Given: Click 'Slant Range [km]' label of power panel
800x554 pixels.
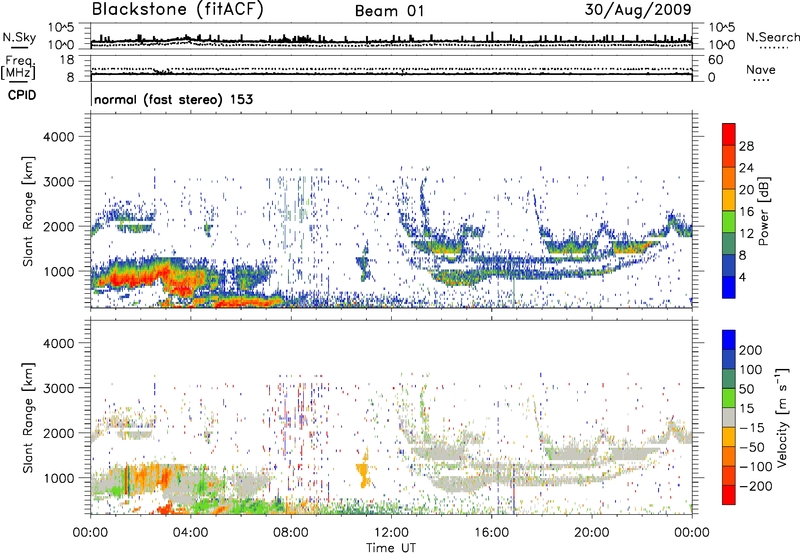Looking at the screenshot, I should tap(28, 211).
